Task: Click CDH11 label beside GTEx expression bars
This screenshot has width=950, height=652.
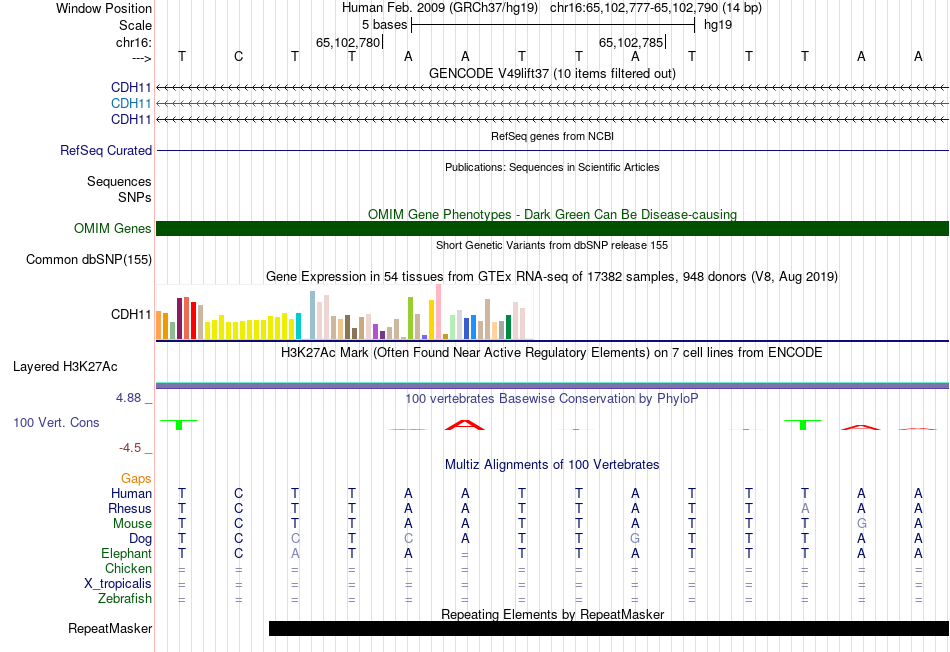Action: point(131,314)
